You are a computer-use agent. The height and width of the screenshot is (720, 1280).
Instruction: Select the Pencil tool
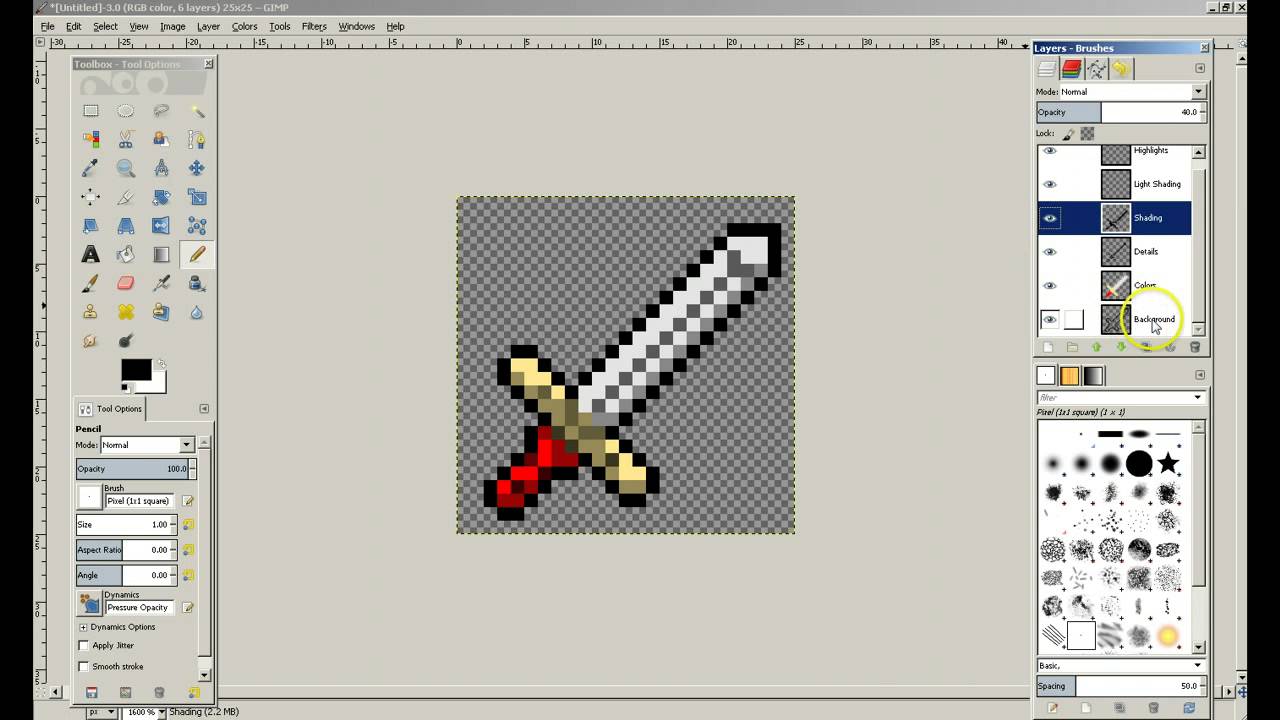(197, 255)
